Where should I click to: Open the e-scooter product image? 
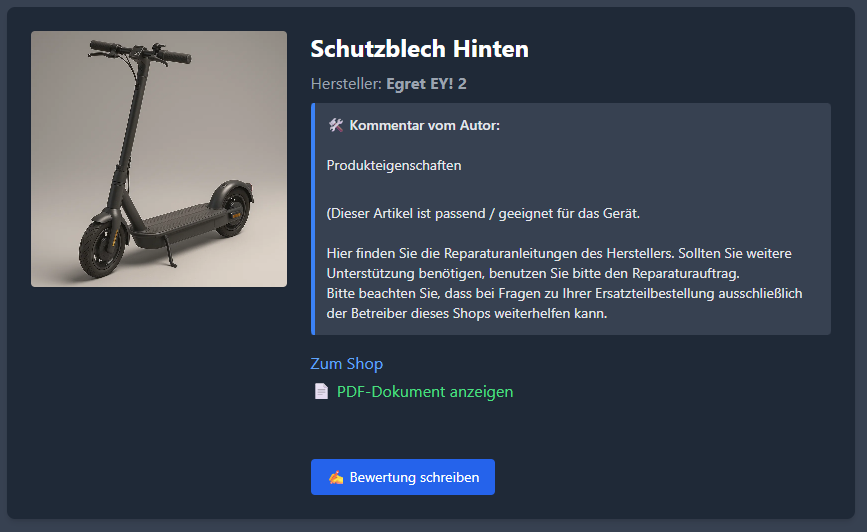point(159,159)
